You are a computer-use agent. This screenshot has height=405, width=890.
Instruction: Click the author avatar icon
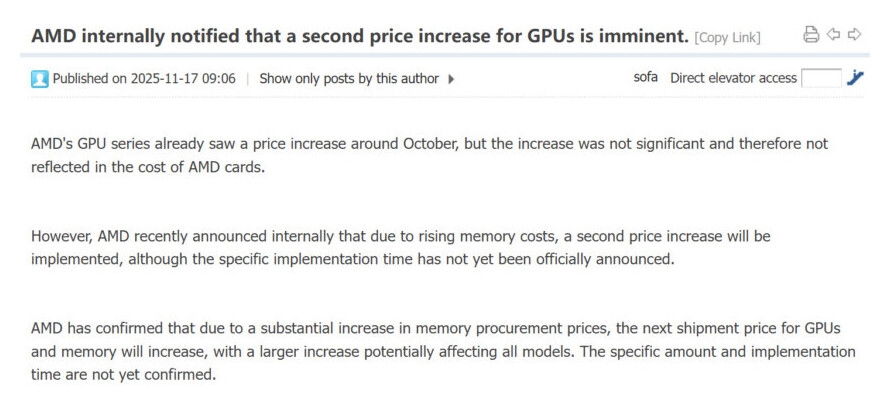point(40,79)
